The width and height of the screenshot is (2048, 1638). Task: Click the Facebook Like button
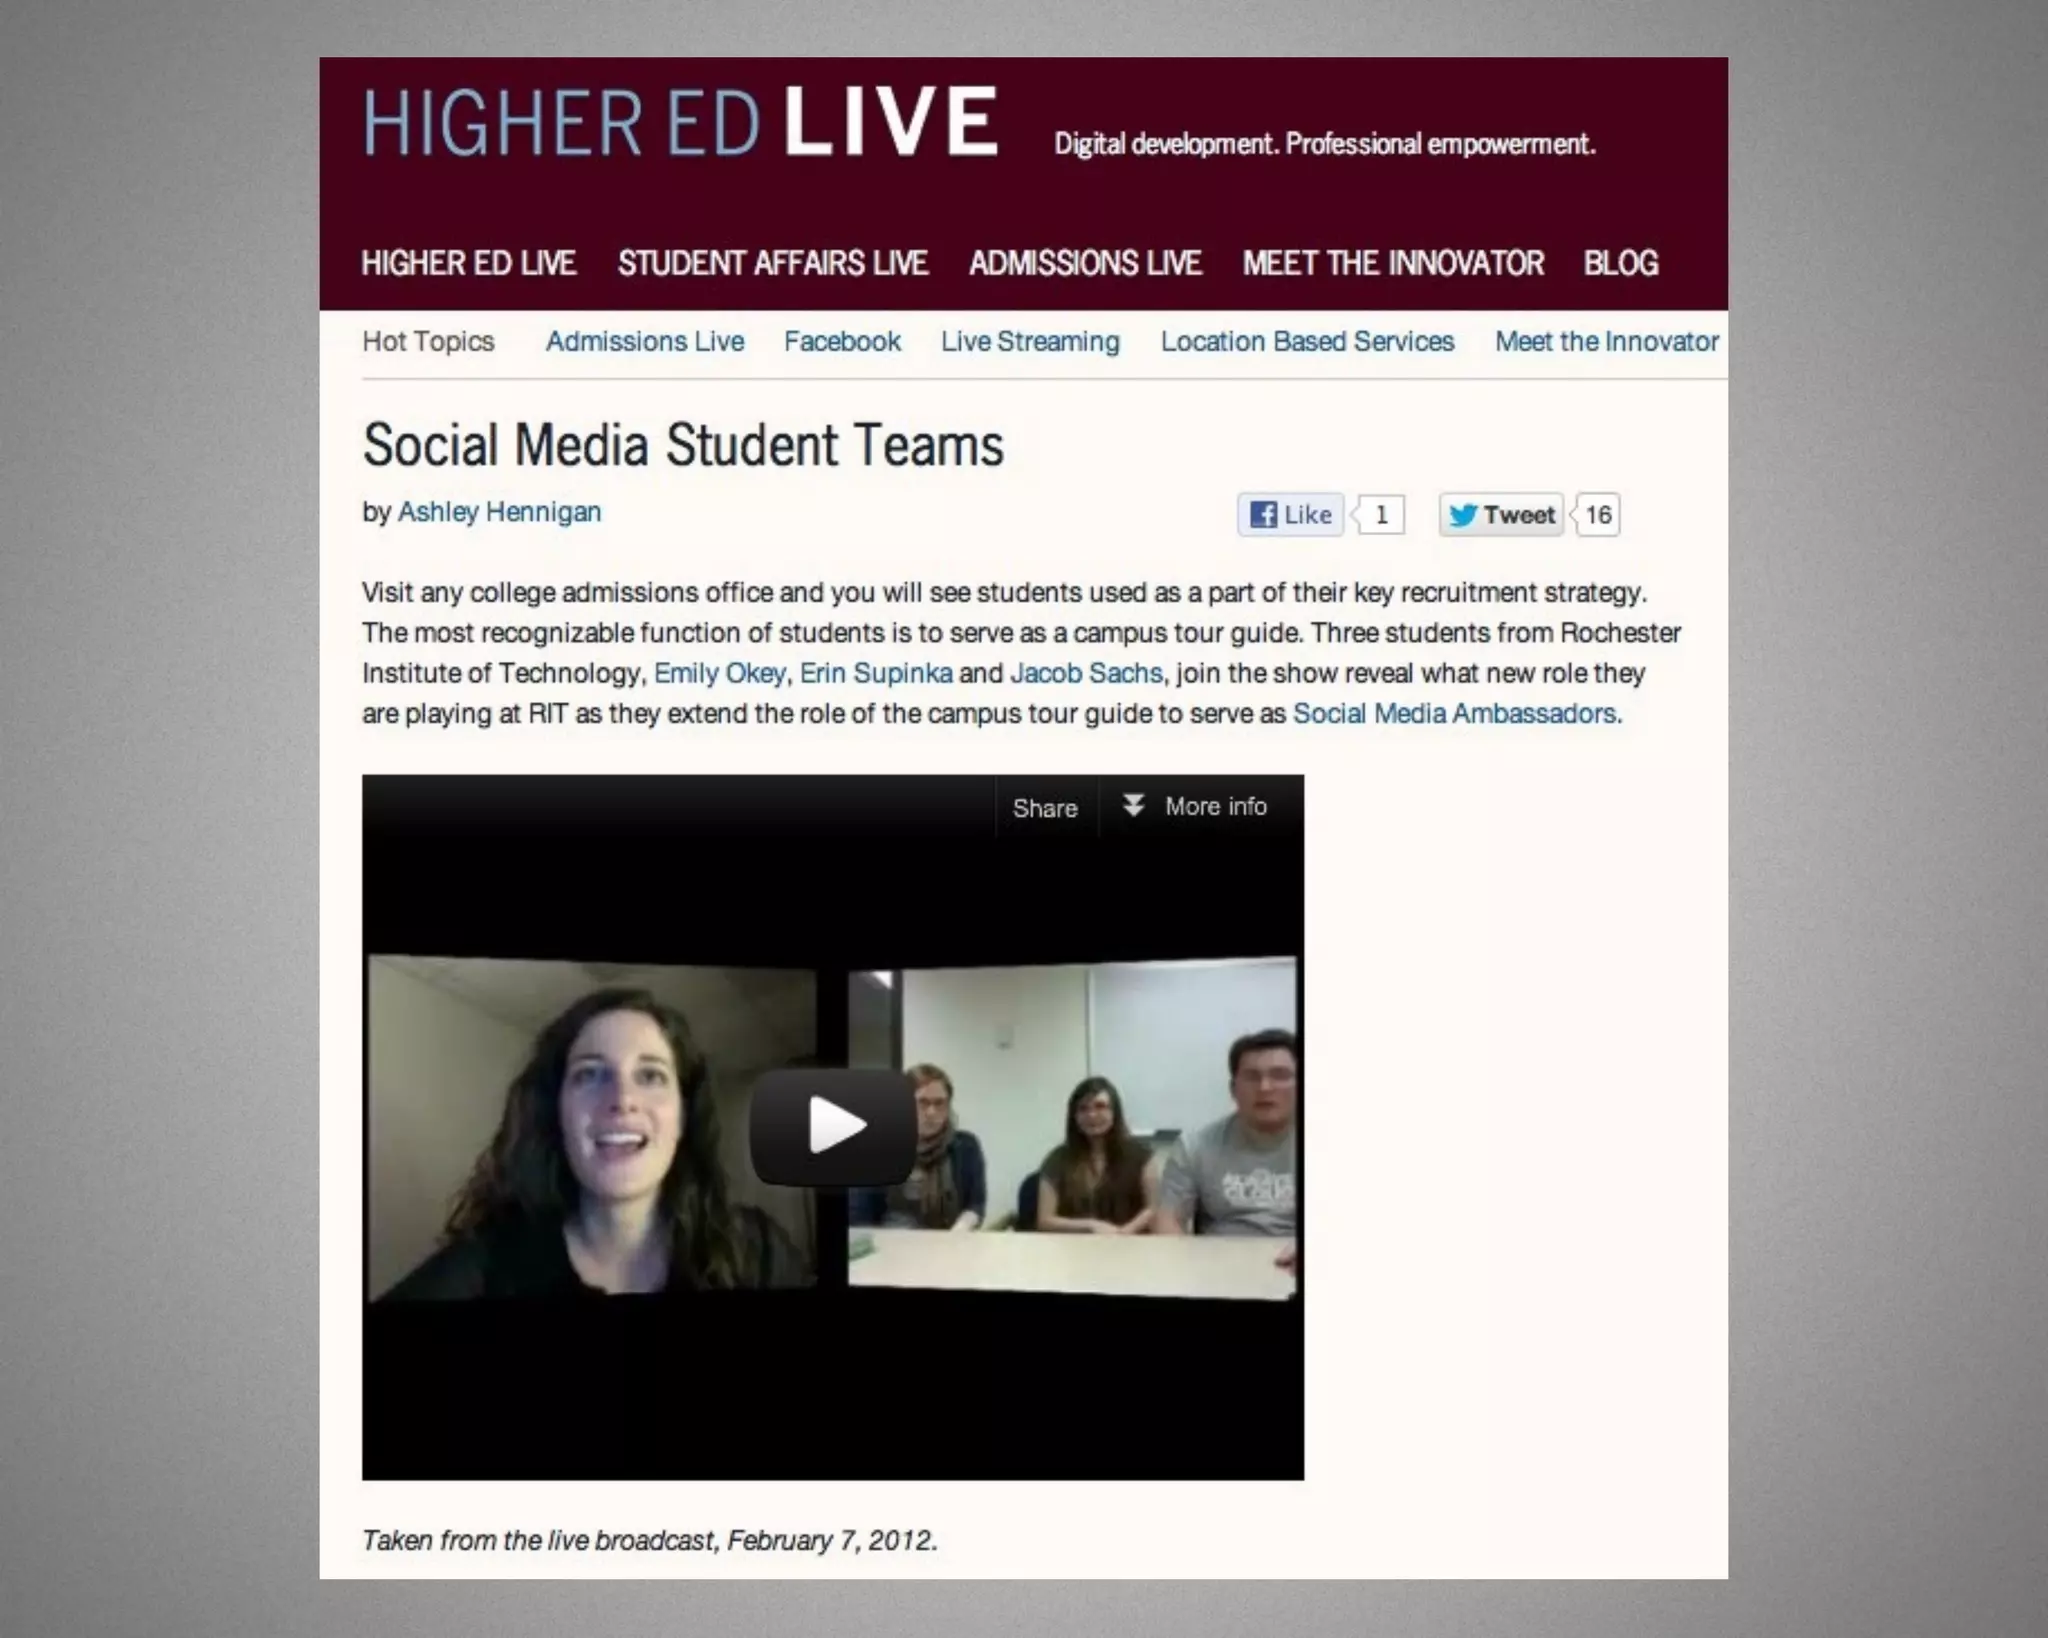click(1290, 515)
